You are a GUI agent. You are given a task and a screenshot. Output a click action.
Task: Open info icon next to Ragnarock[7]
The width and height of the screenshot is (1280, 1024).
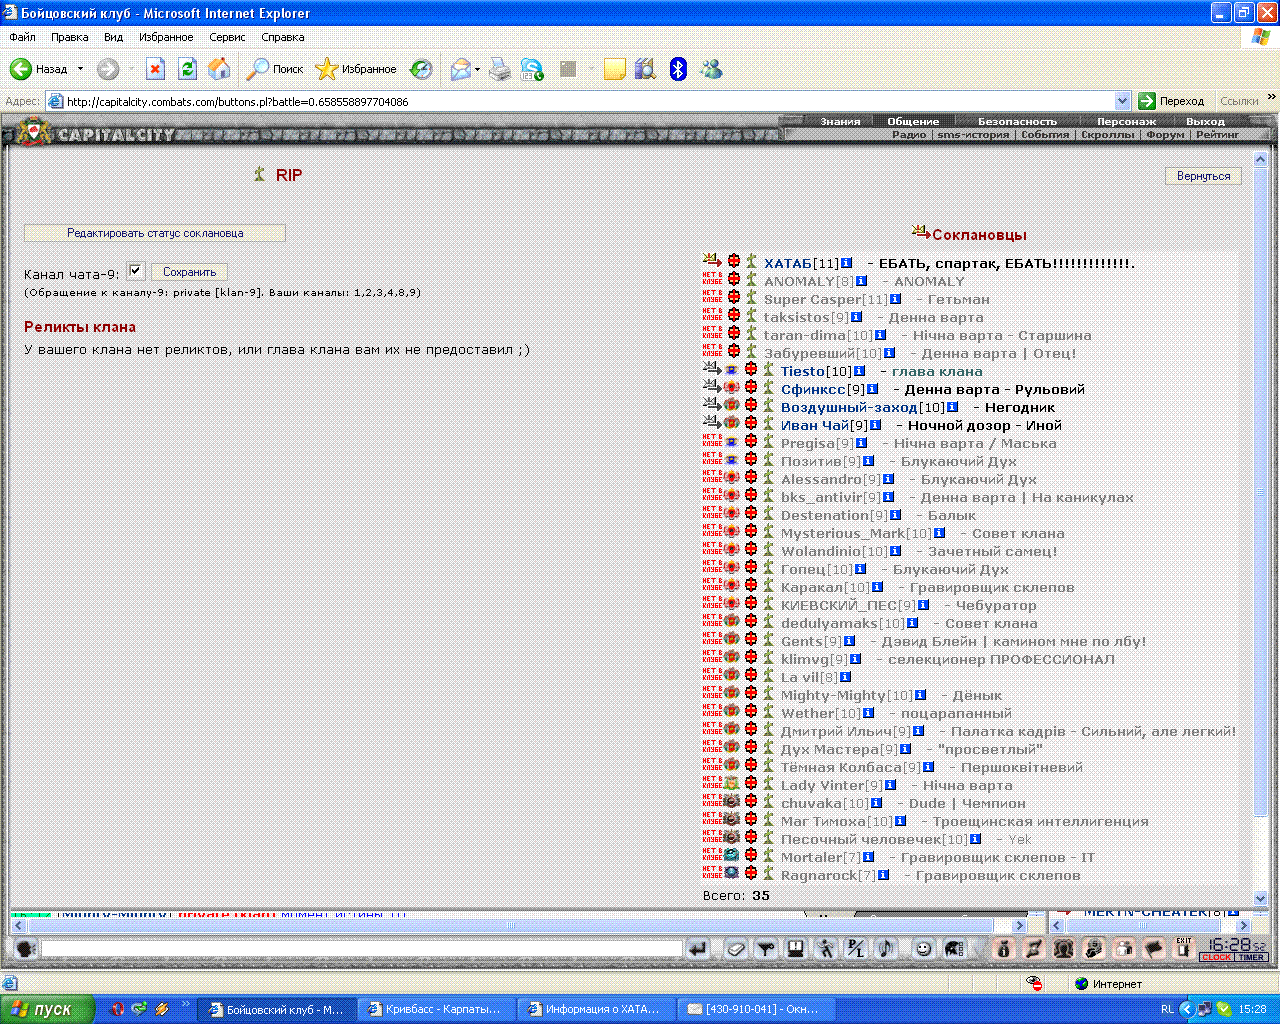click(x=883, y=876)
